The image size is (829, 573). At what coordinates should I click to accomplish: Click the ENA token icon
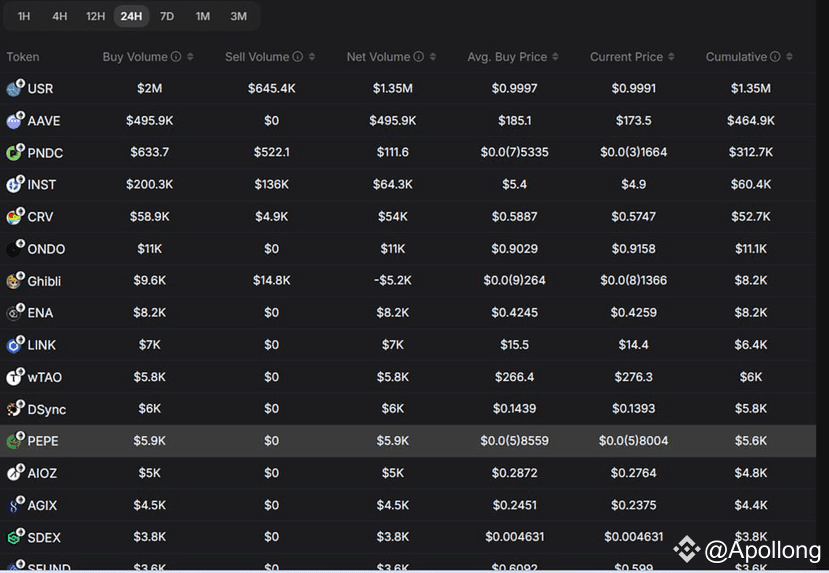pos(15,312)
